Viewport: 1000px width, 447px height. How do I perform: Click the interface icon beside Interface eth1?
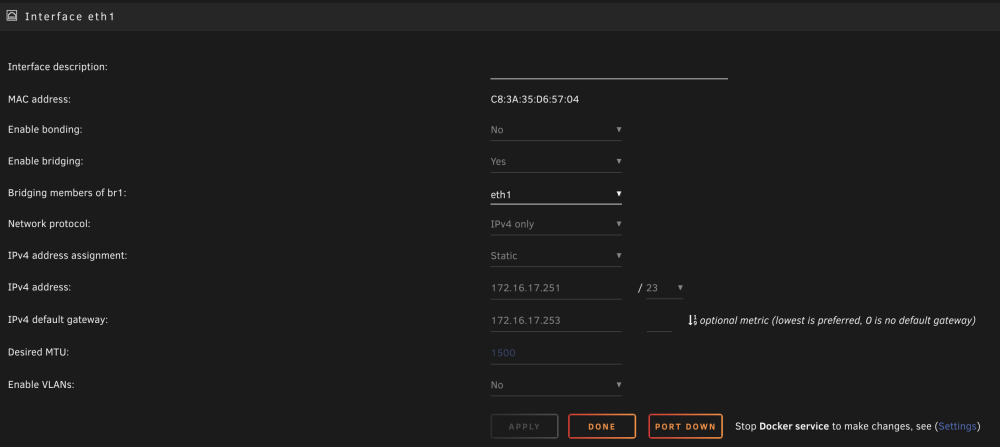click(x=11, y=17)
